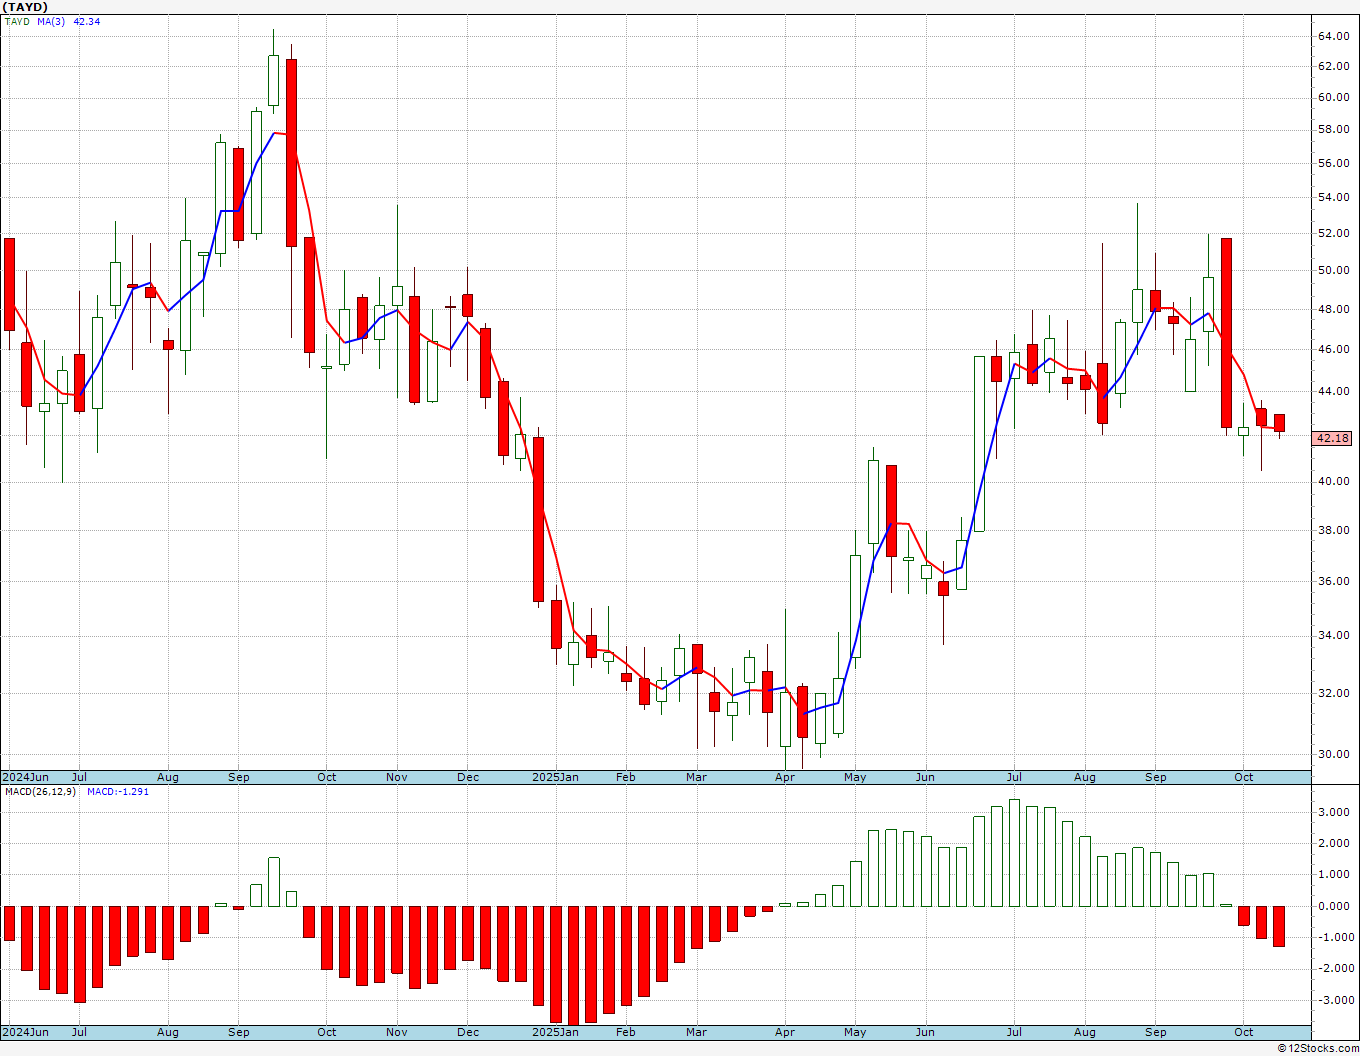Select the 40.00 price axis label
This screenshot has height=1056, width=1360.
pyautogui.click(x=1333, y=482)
